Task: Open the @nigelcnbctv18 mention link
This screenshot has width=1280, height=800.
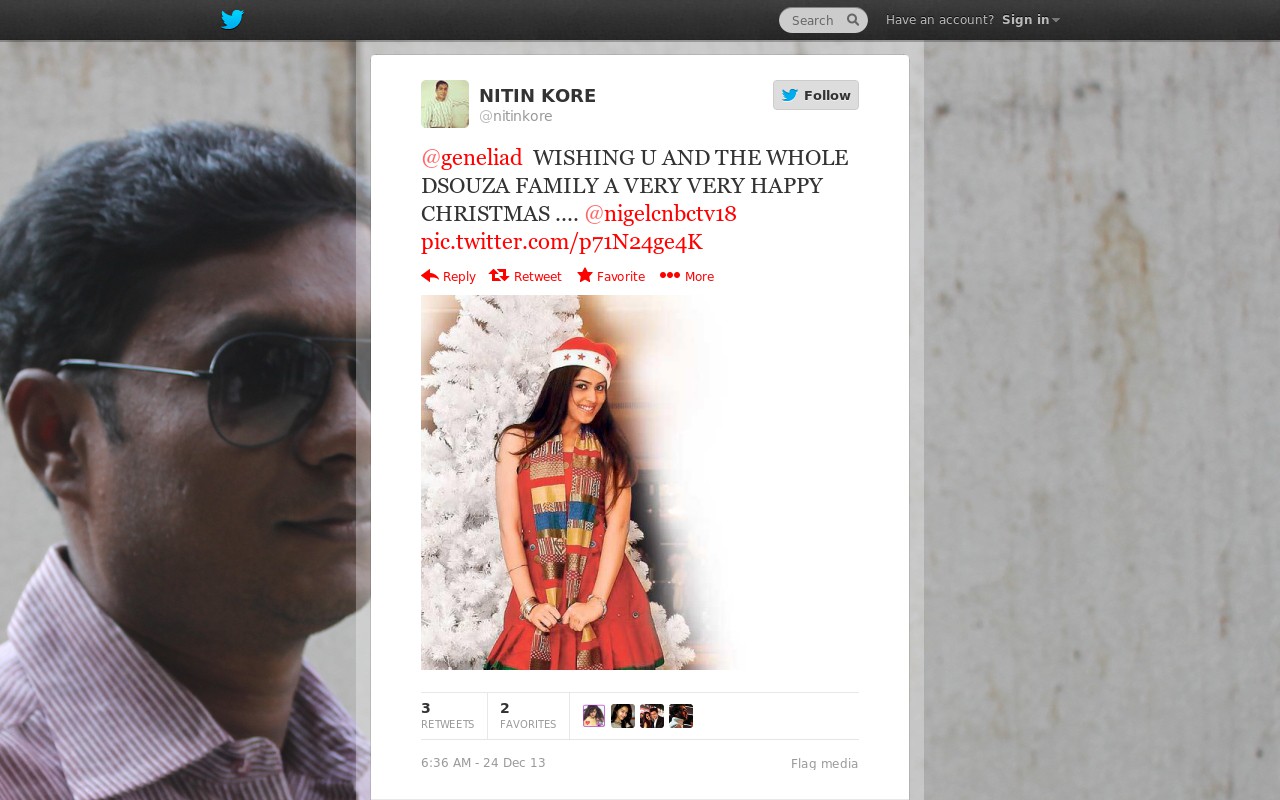Action: pyautogui.click(x=660, y=214)
